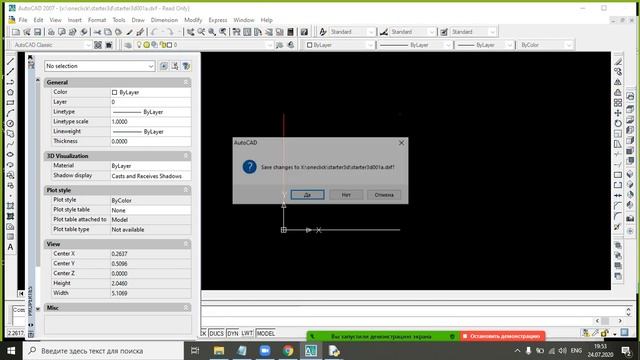Click Quick Select icon in Properties palette
The height and width of the screenshot is (360, 640).
[186, 66]
